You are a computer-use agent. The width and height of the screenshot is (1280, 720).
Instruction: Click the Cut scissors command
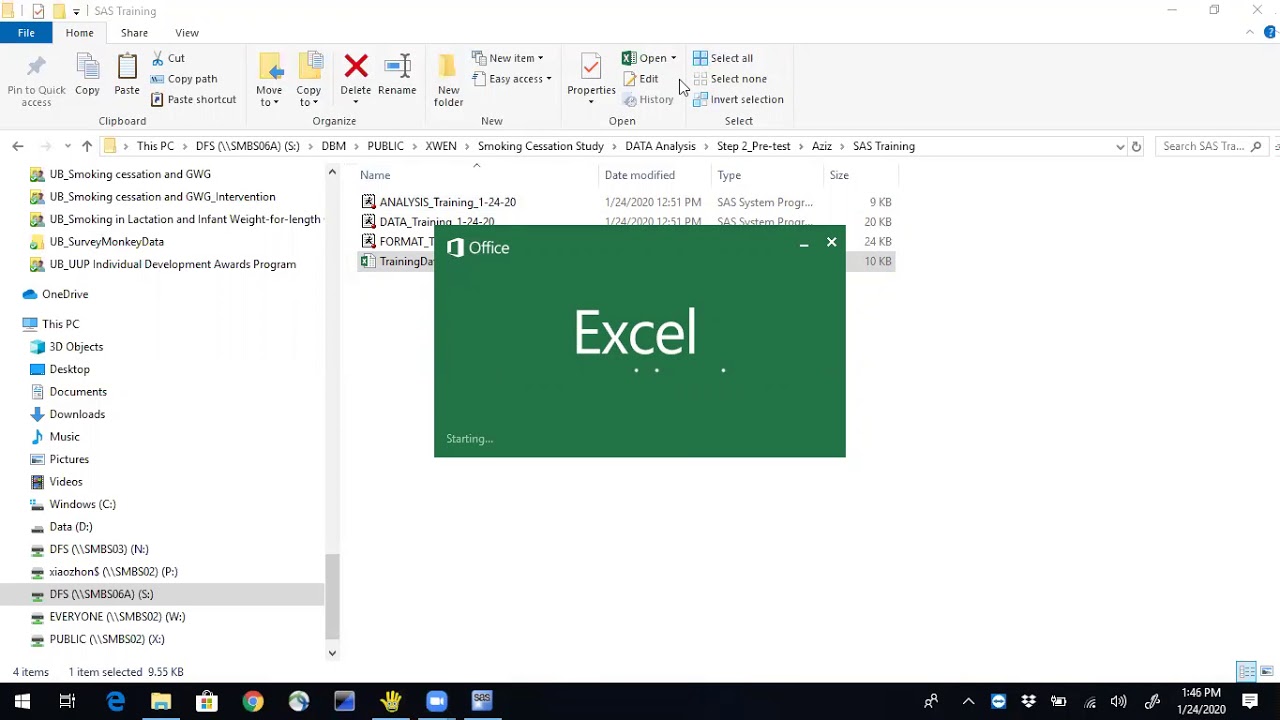point(168,58)
